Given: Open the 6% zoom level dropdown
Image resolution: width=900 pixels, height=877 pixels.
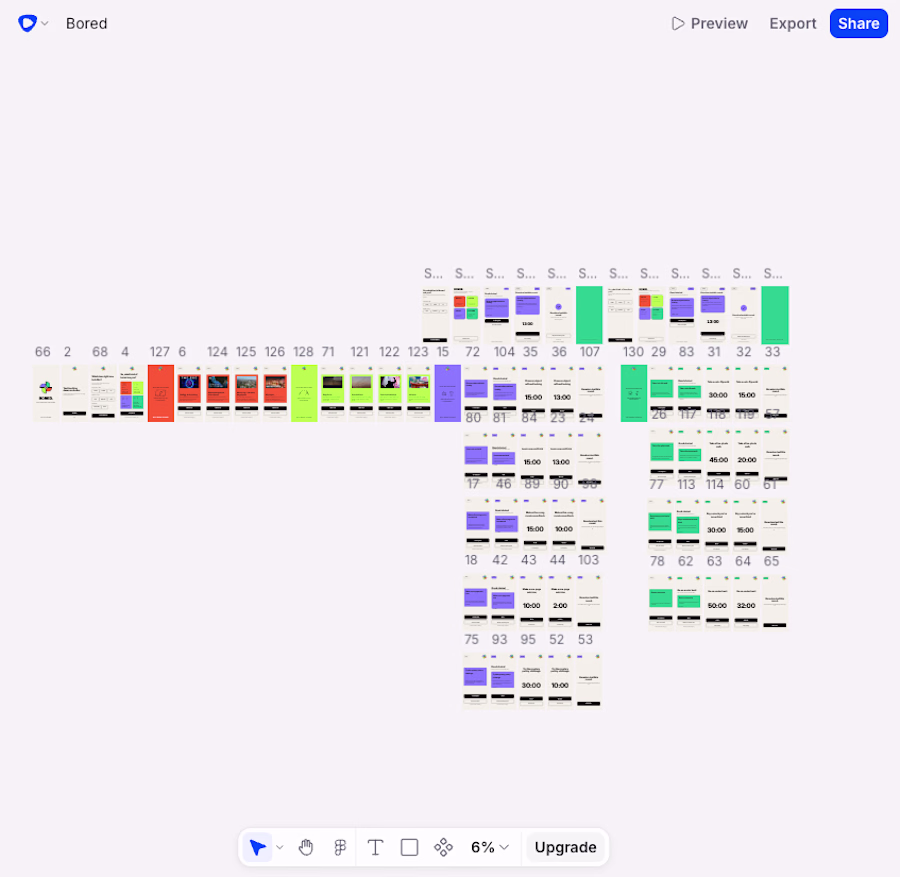Looking at the screenshot, I should [490, 847].
